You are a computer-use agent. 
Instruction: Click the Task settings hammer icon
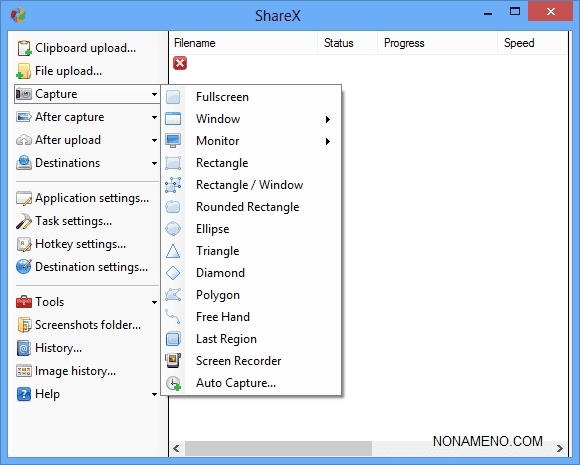tap(24, 221)
